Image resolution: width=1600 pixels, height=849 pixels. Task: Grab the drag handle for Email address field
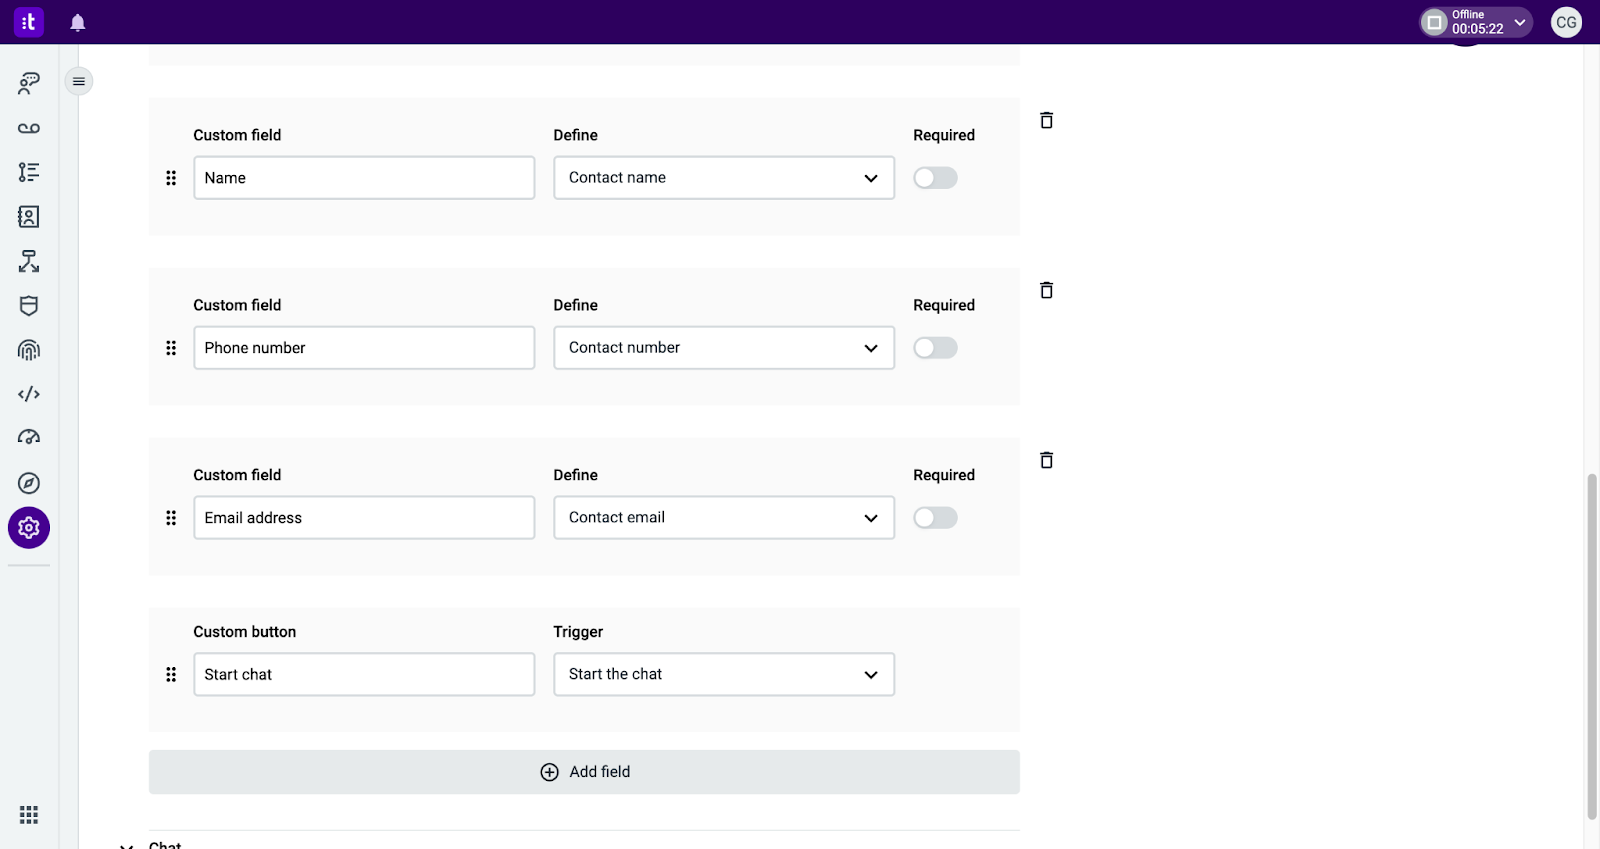pyautogui.click(x=171, y=518)
